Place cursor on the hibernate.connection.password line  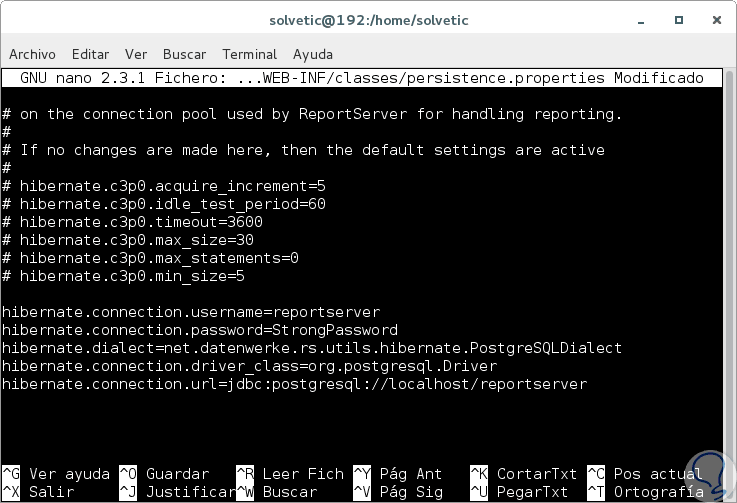pyautogui.click(x=200, y=330)
